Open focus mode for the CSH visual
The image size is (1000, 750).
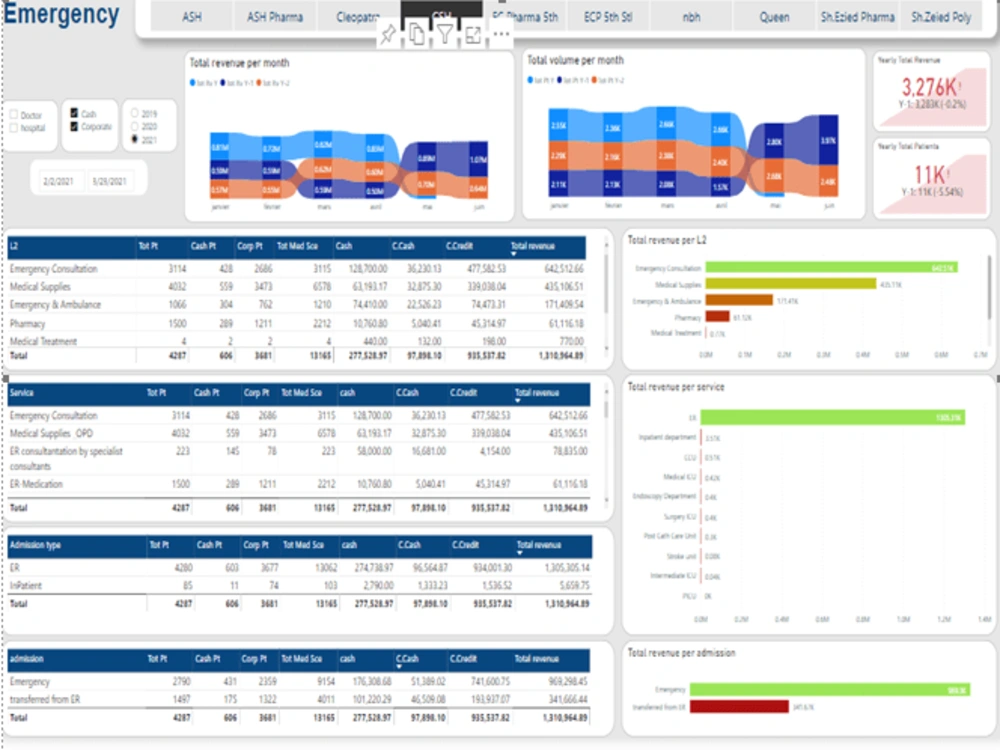coord(471,34)
